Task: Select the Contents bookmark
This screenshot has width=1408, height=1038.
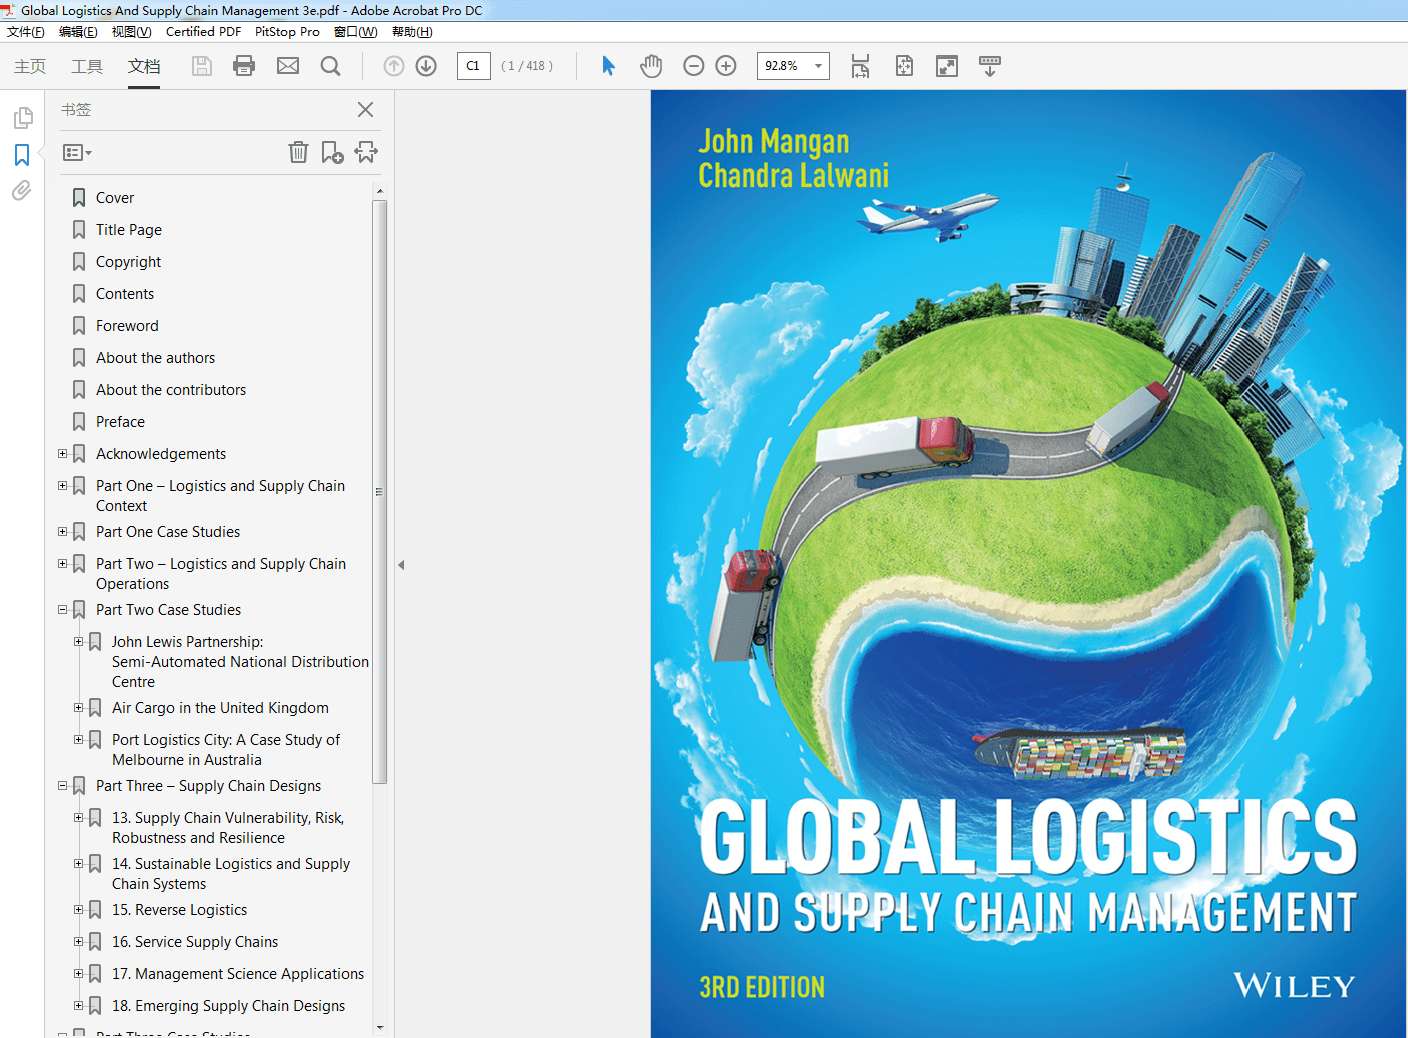Action: (x=126, y=293)
